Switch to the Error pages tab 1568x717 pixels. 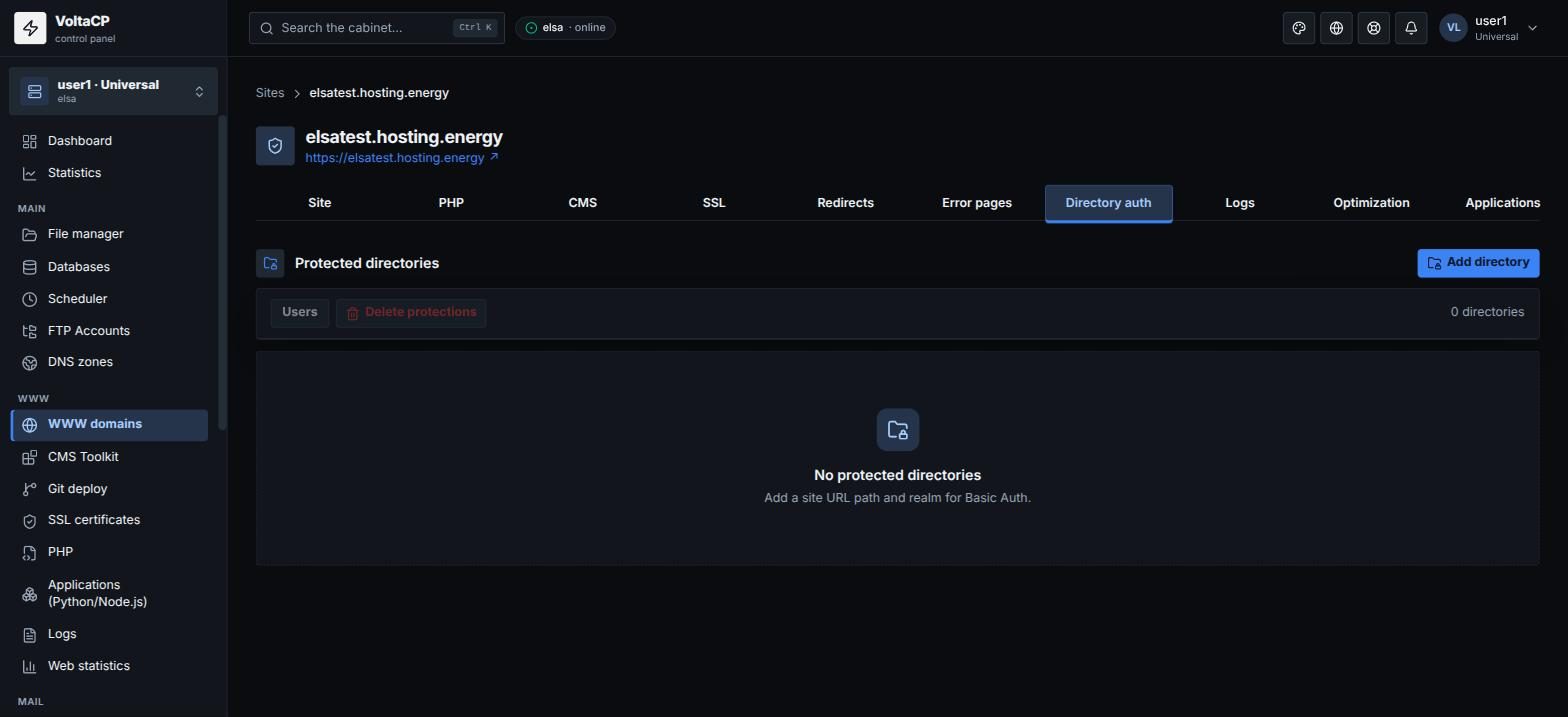(977, 203)
